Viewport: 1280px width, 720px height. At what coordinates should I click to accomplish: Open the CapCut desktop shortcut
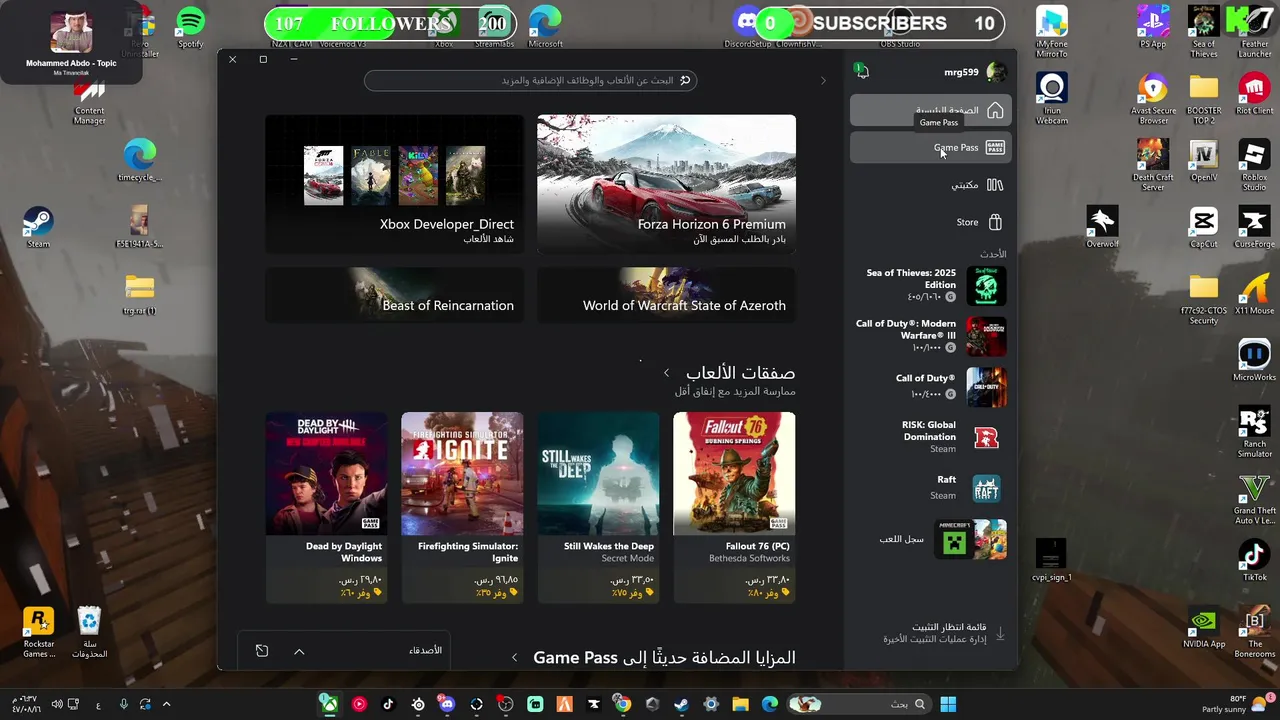[1204, 227]
